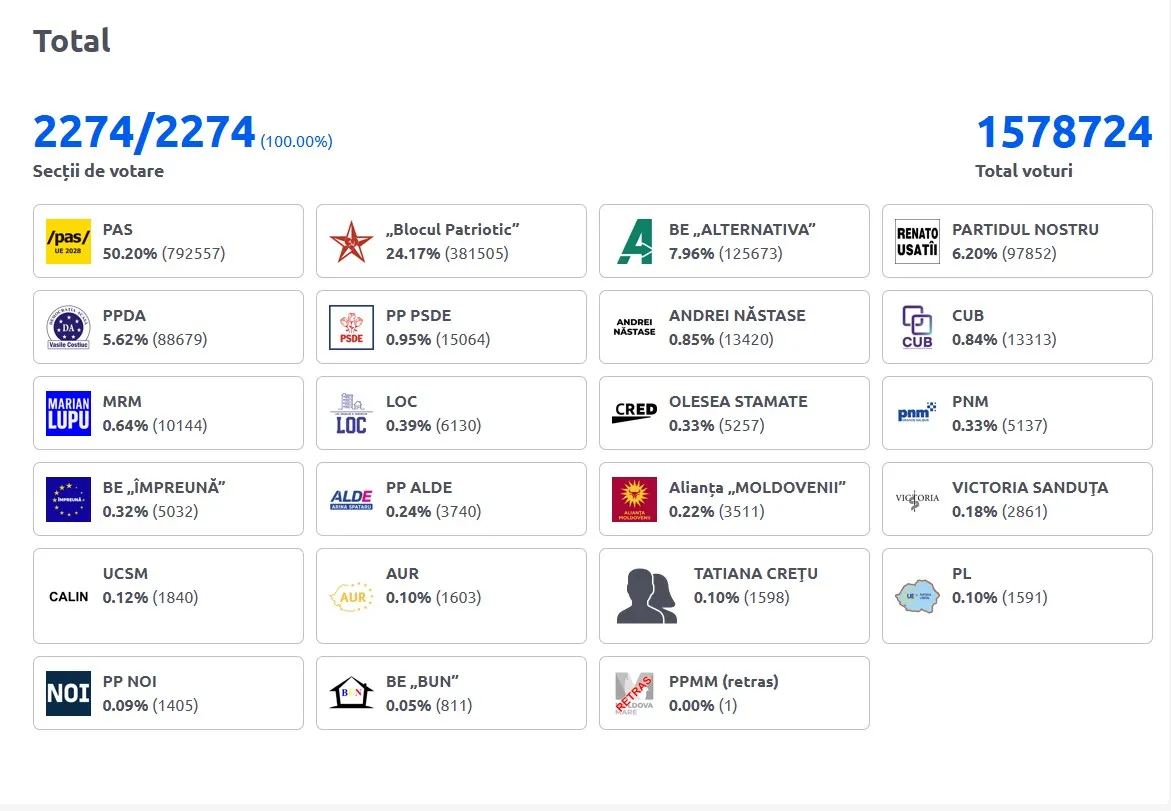Click the red star Blocul Patriotic logo

[351, 241]
